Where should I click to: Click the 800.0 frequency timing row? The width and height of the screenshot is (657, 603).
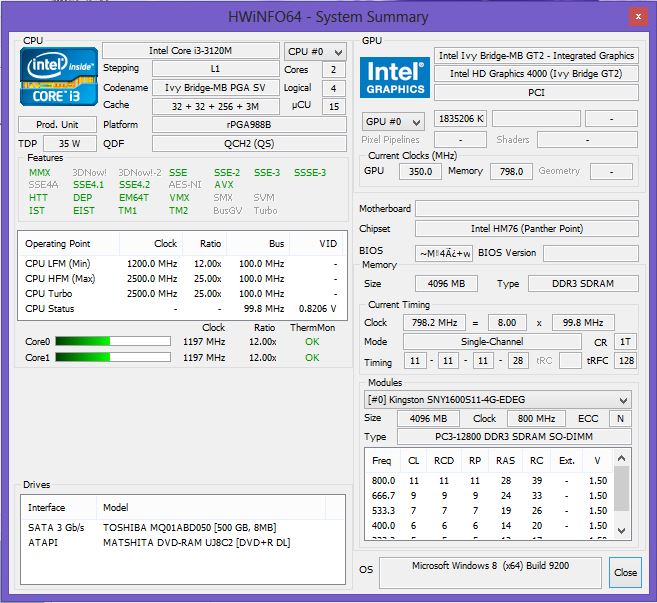[489, 481]
